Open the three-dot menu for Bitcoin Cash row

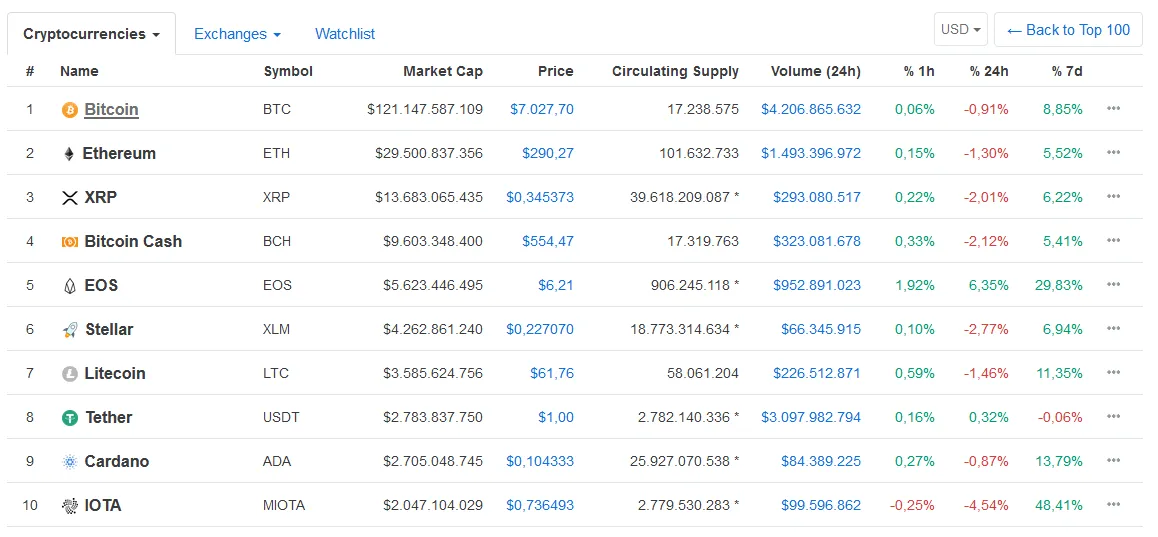pyautogui.click(x=1114, y=241)
